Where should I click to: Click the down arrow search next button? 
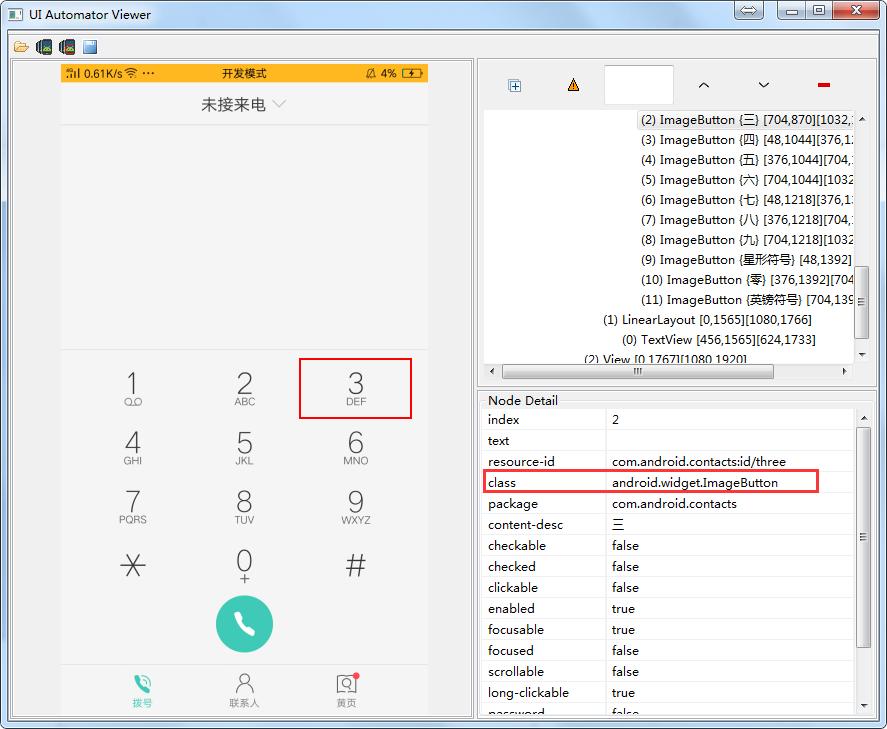[763, 85]
